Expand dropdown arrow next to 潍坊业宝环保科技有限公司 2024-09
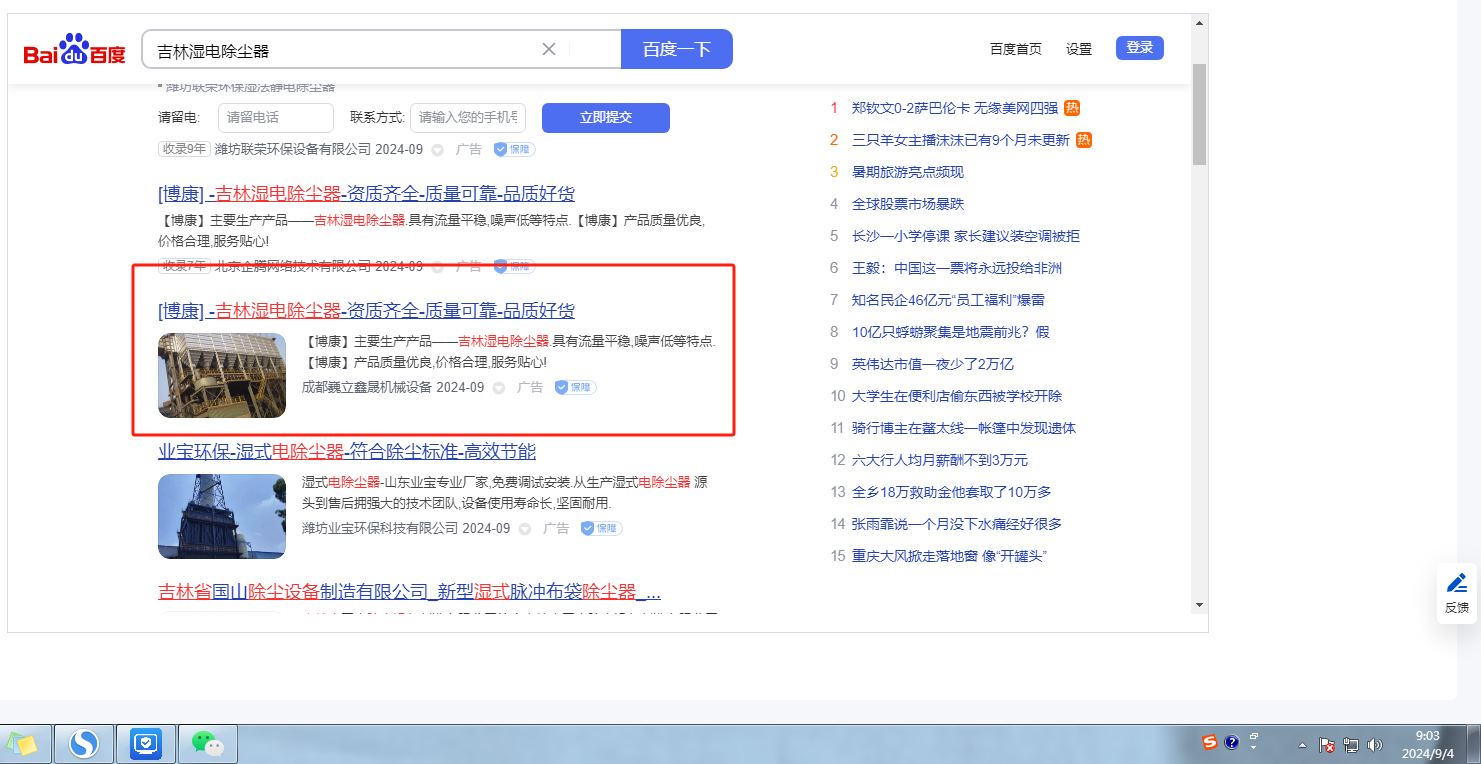The height and width of the screenshot is (764, 1481). coord(524,529)
